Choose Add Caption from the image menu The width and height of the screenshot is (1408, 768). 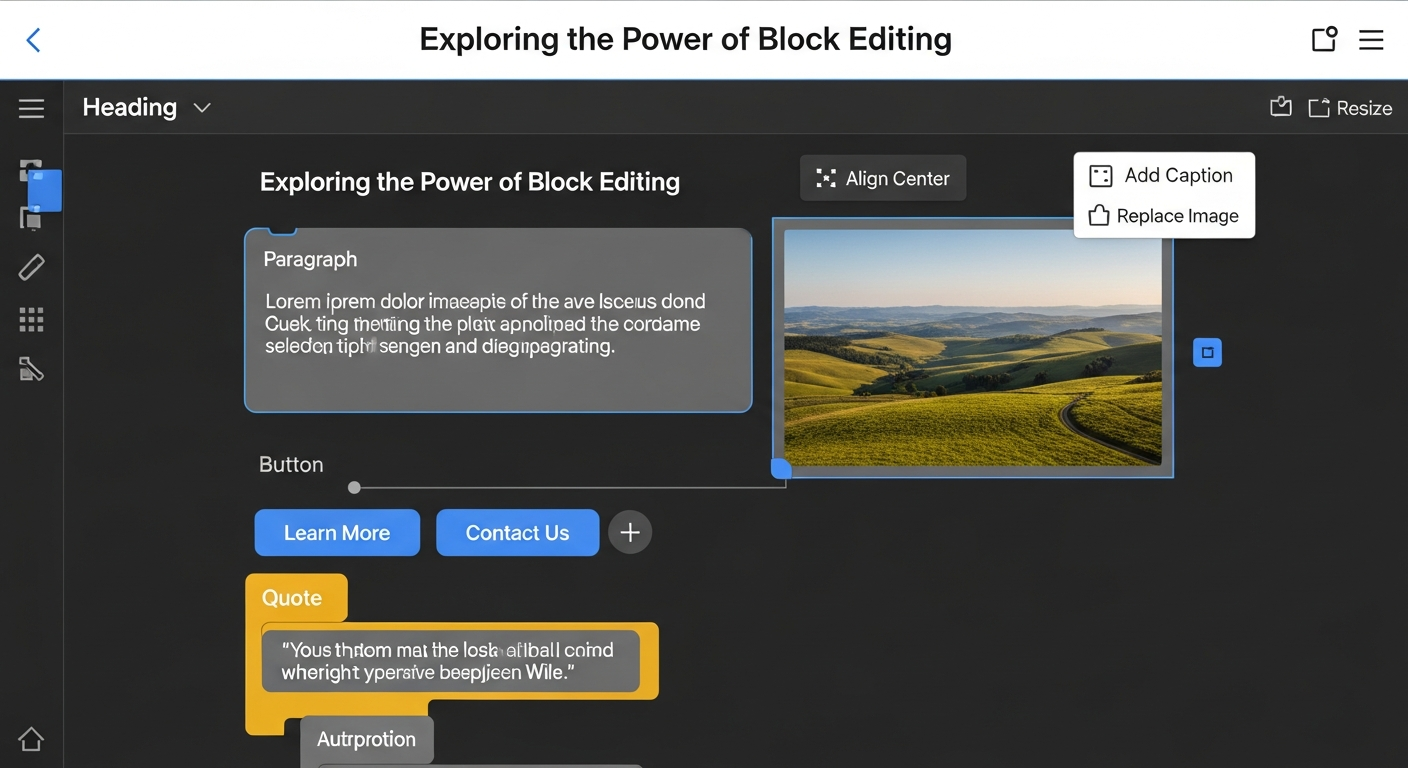coord(1164,176)
